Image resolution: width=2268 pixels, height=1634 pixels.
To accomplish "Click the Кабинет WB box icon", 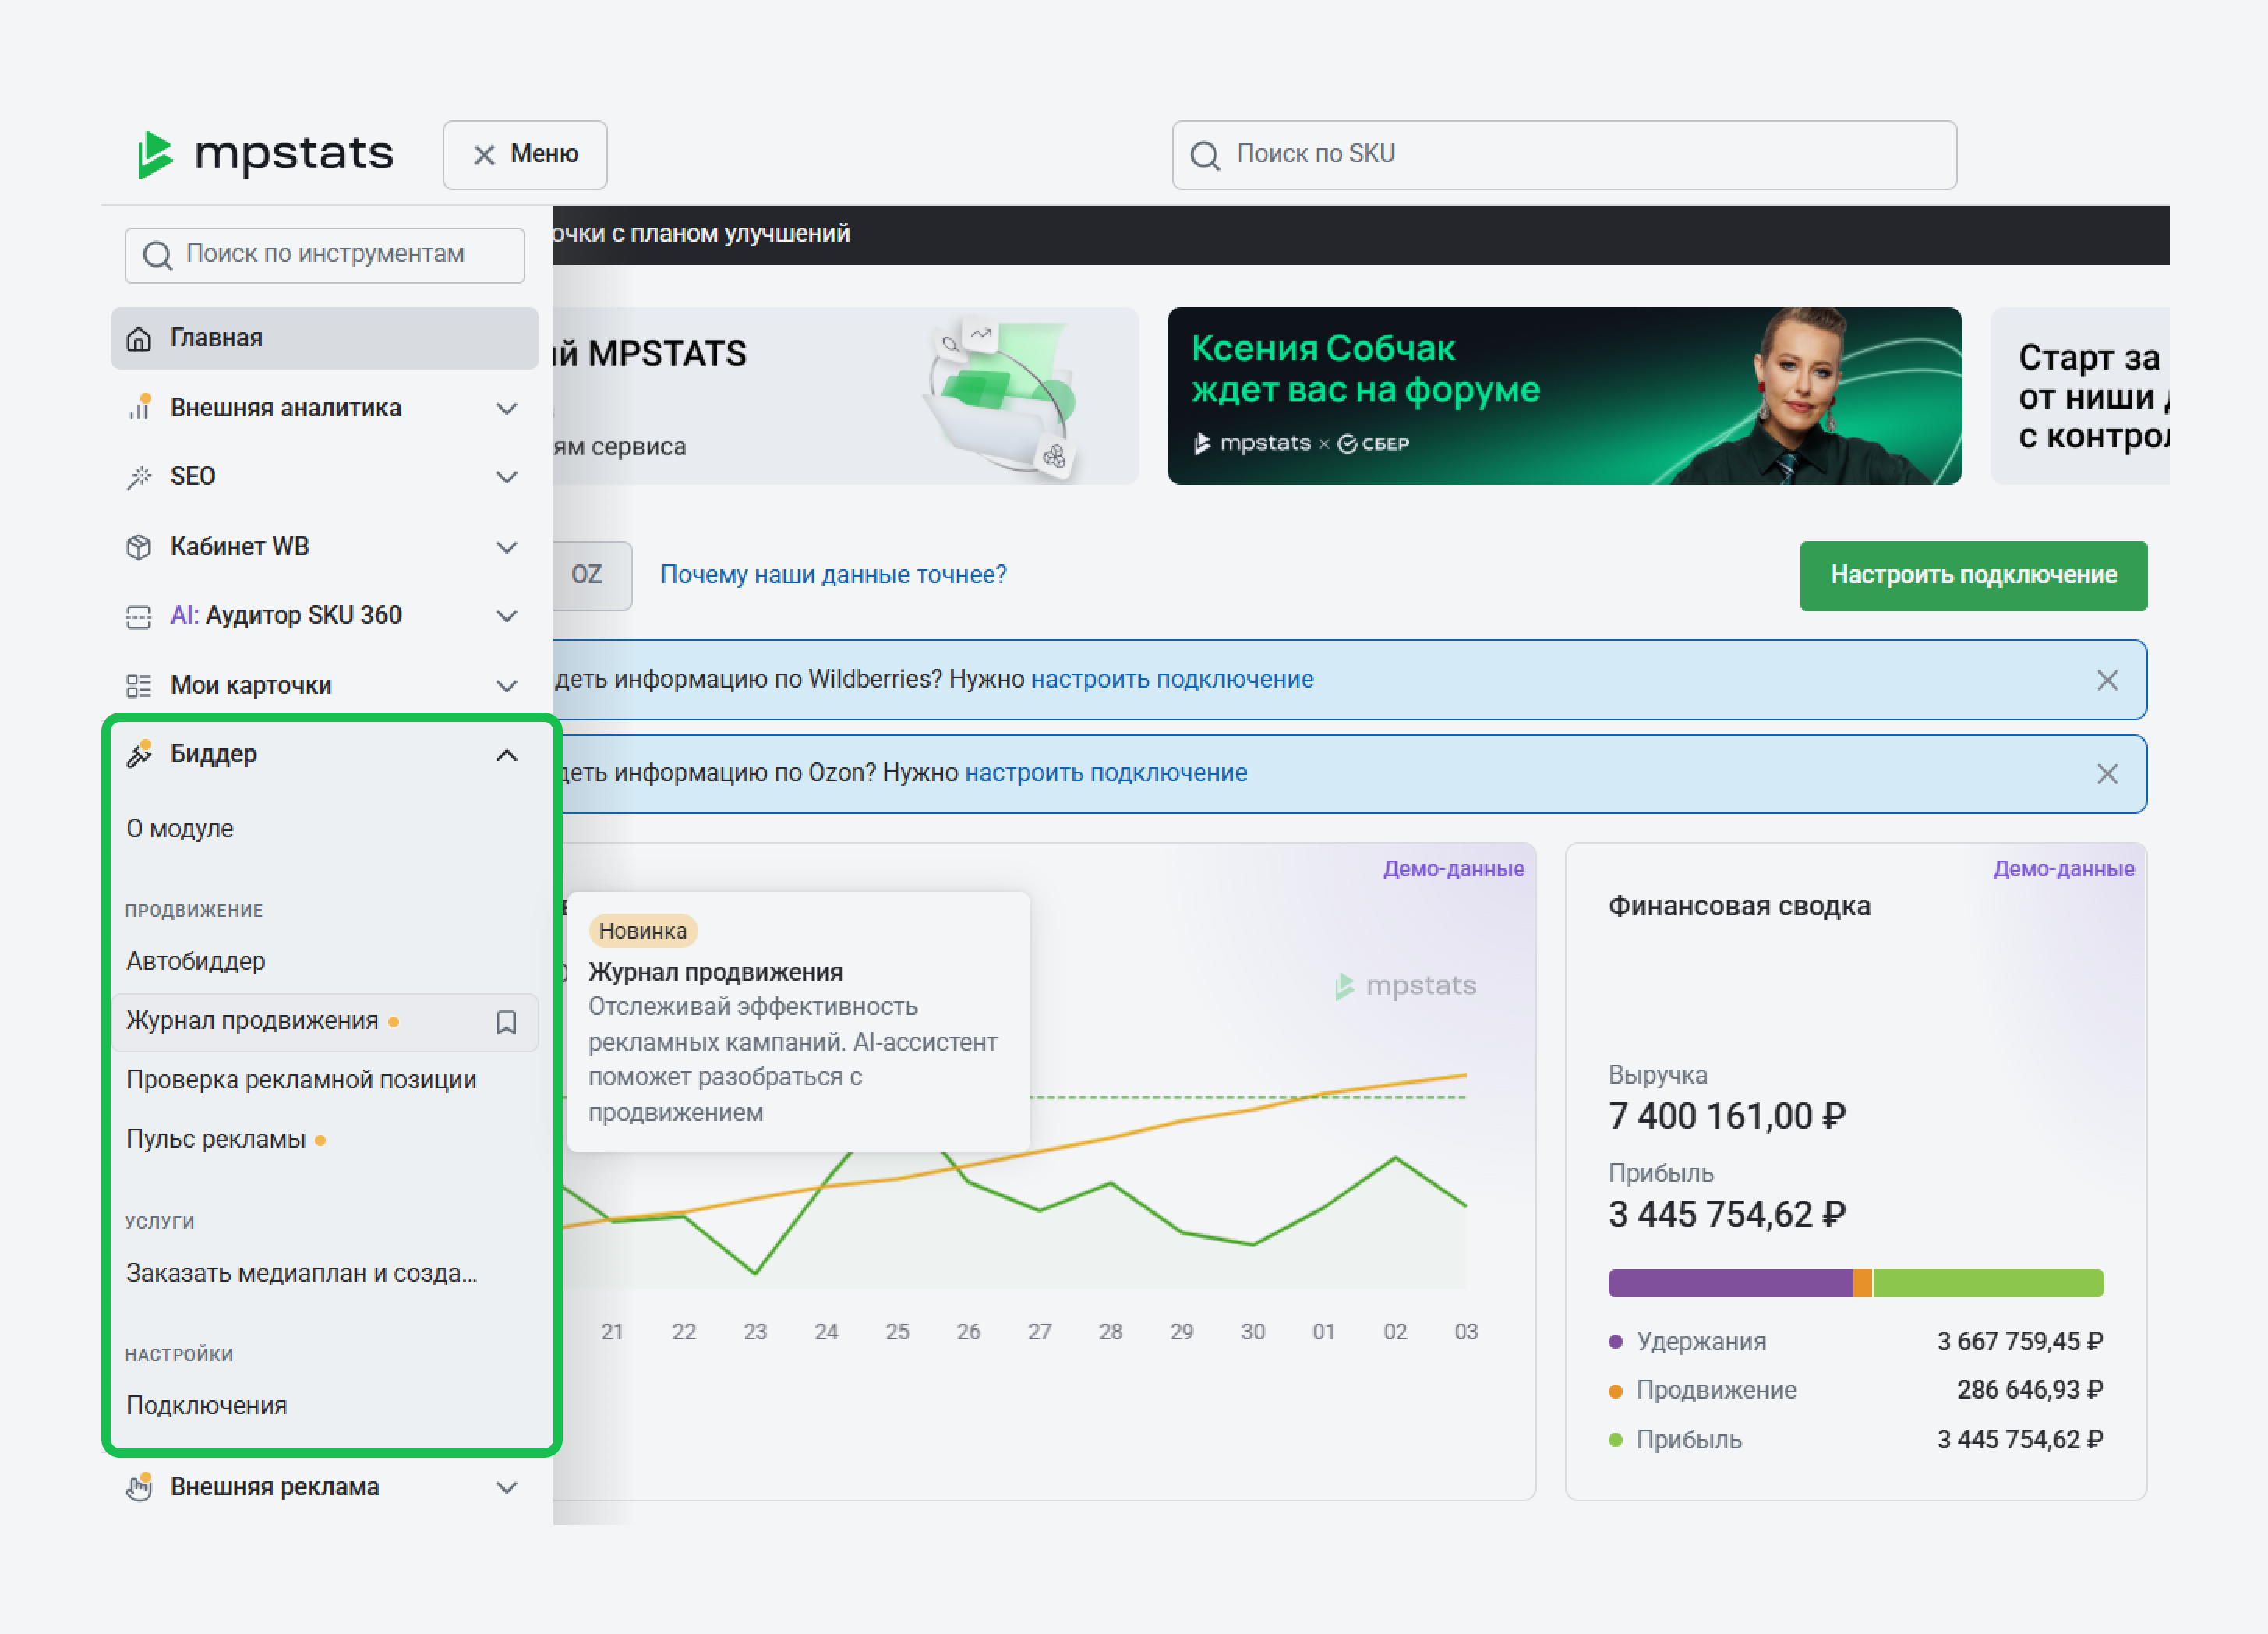I will click(139, 547).
